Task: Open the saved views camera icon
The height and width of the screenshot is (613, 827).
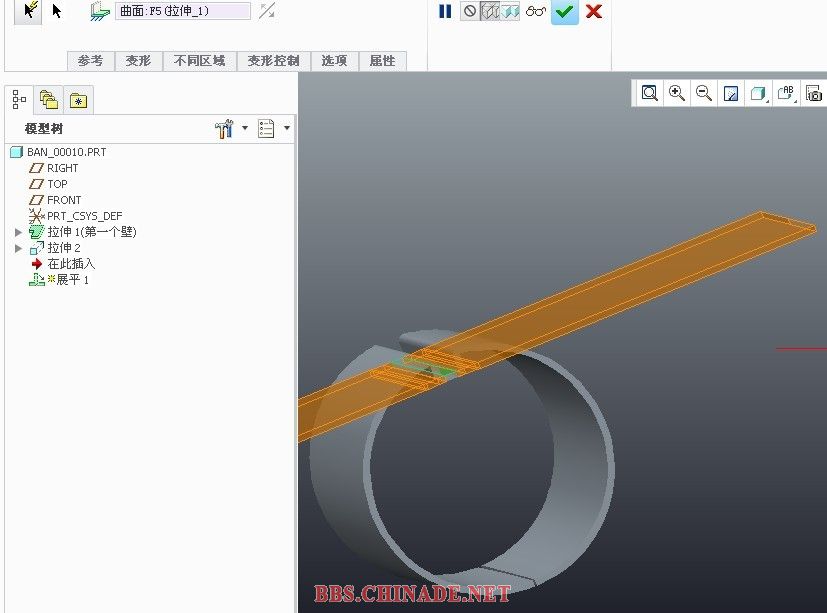Action: tap(814, 94)
